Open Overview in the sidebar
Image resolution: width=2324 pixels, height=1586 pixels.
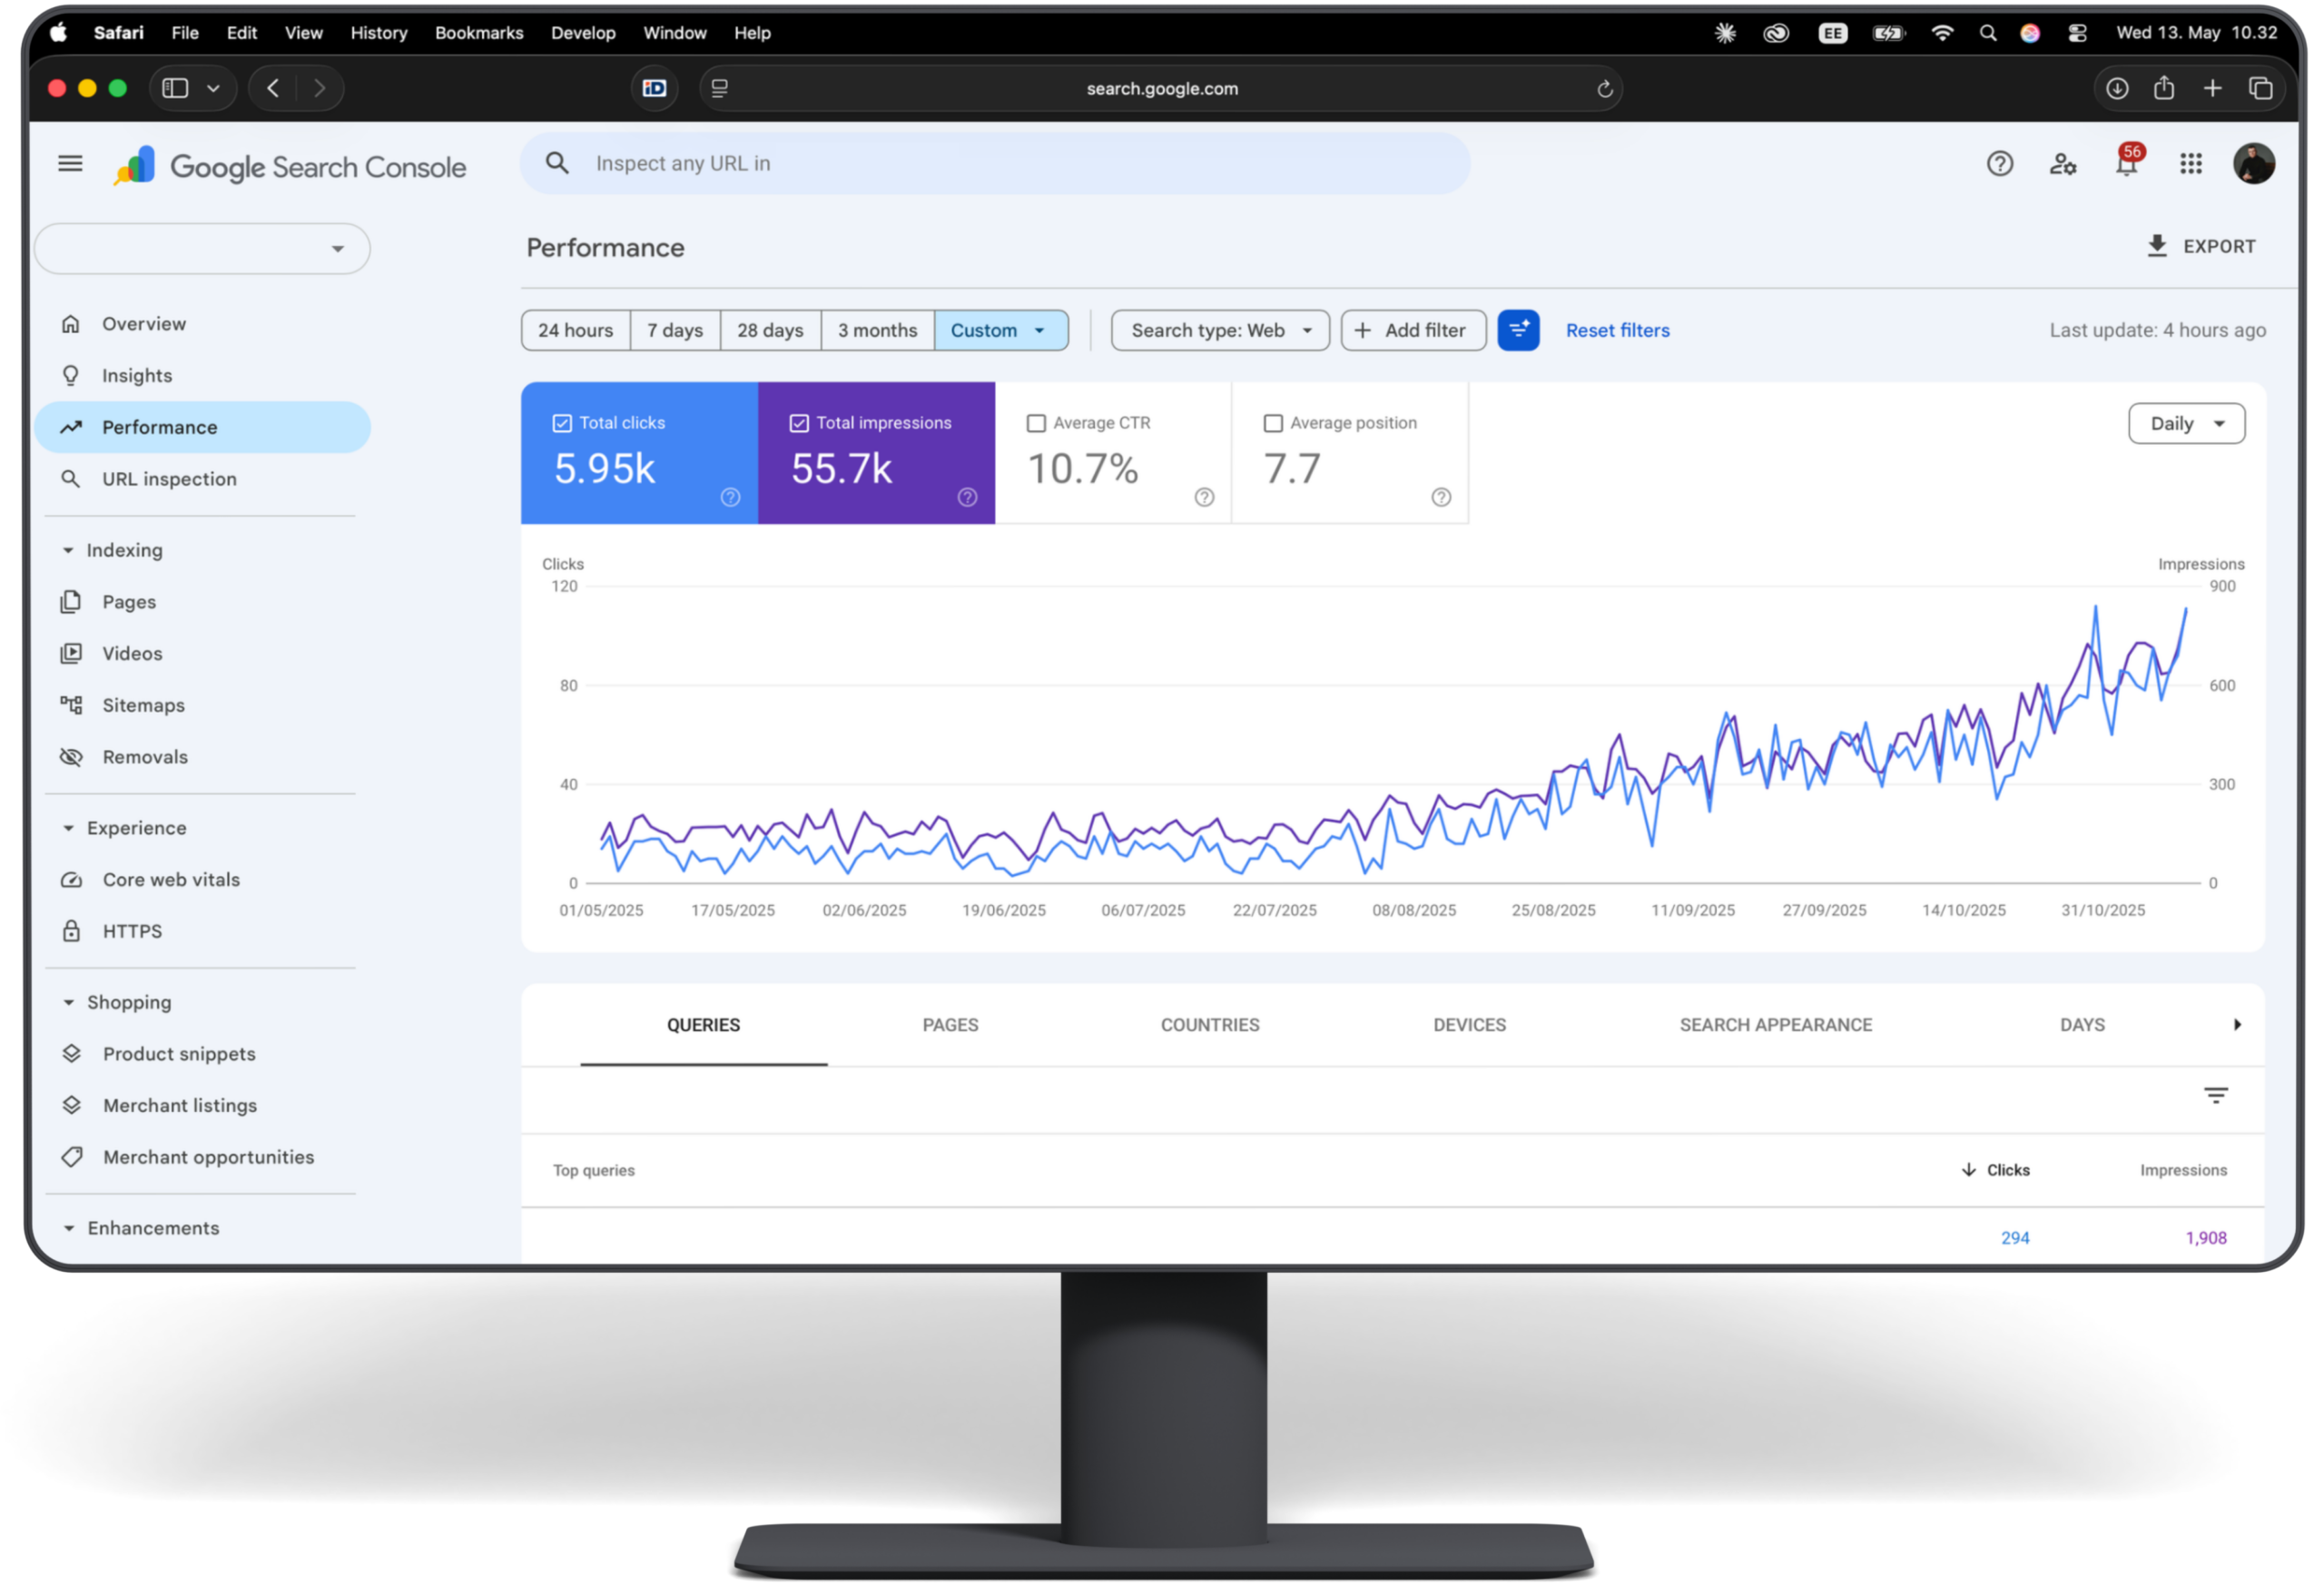[202, 324]
